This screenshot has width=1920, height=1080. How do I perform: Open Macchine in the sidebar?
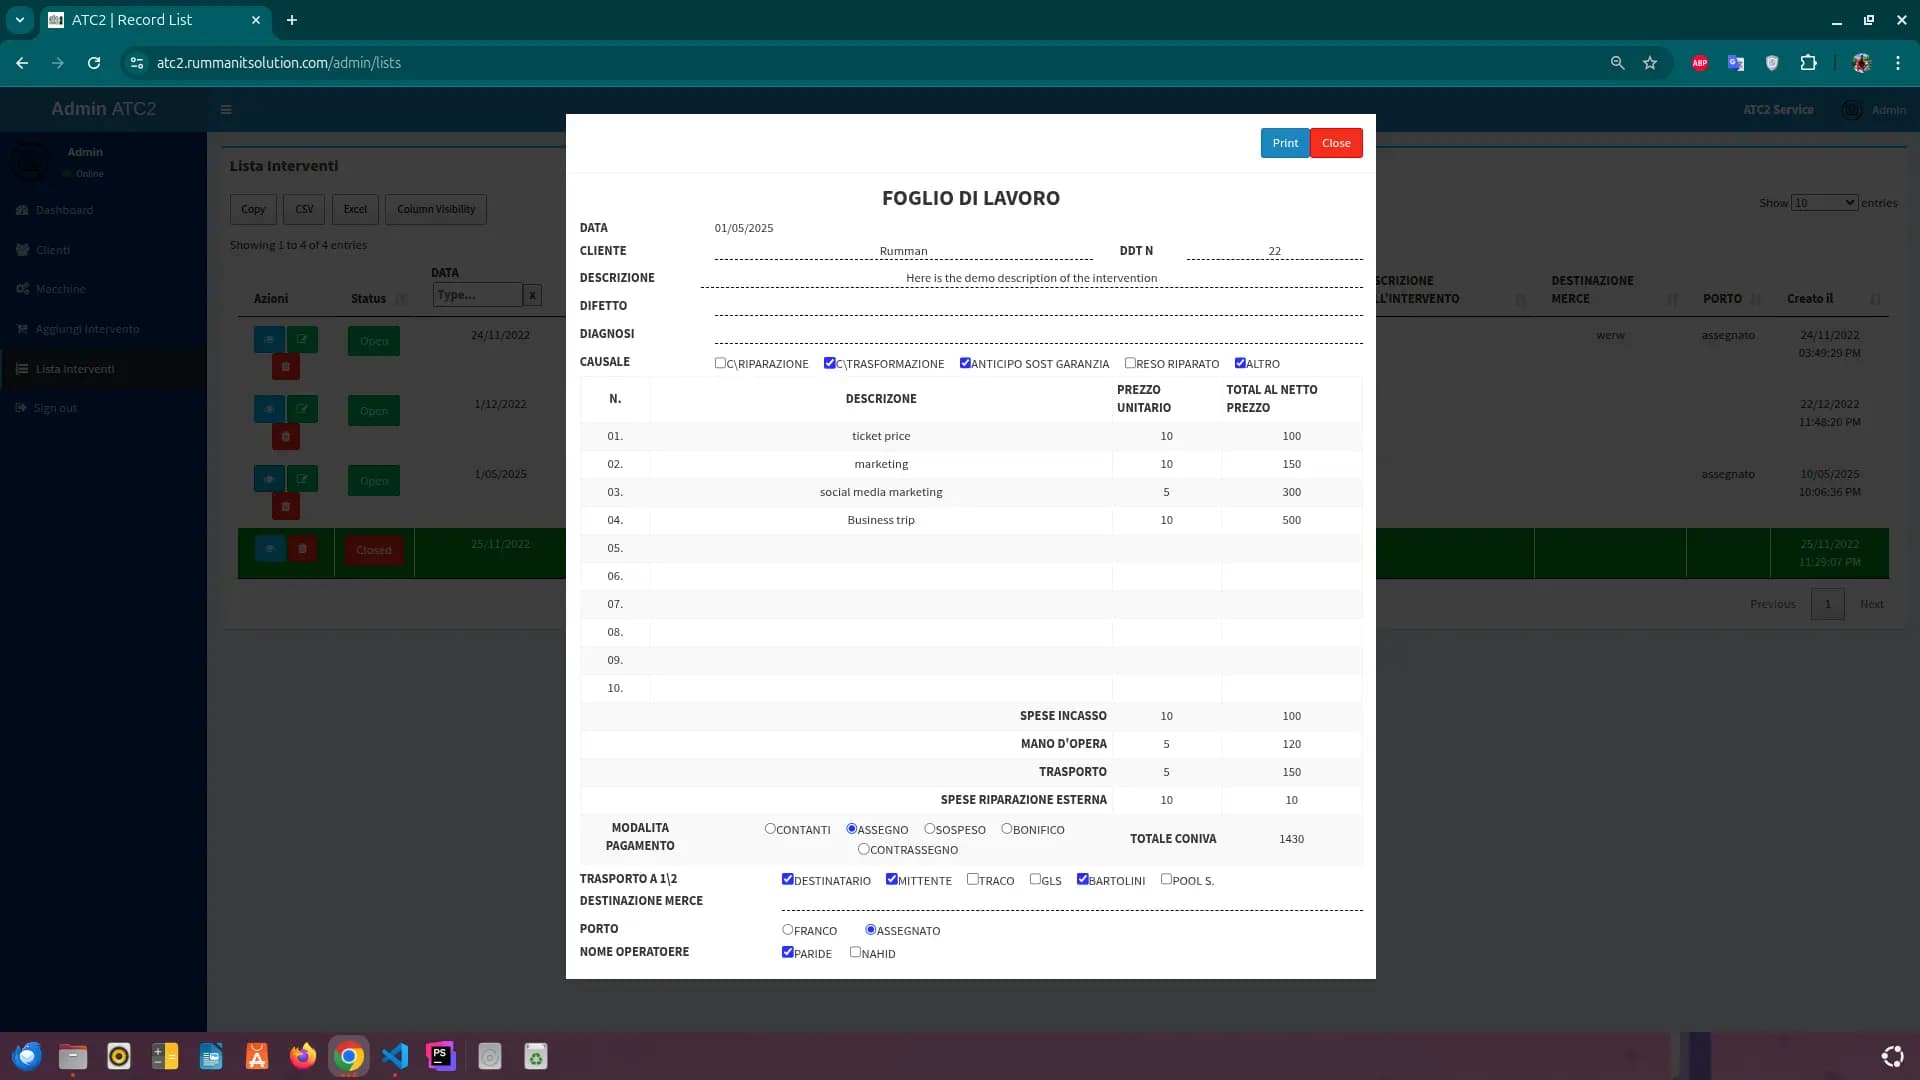60,289
